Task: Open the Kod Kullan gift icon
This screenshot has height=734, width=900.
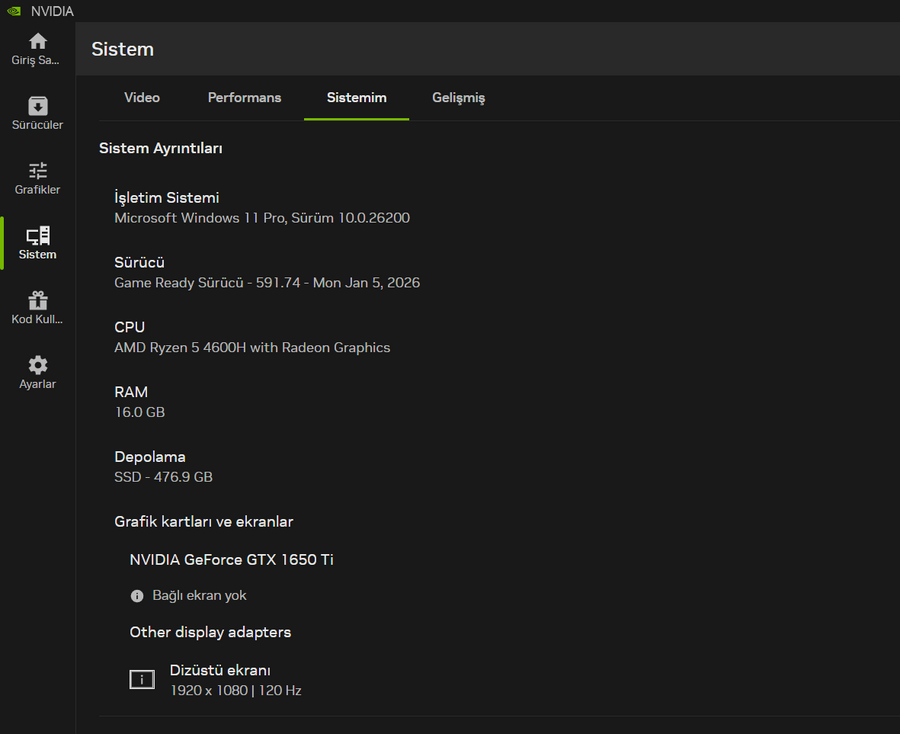Action: point(37,301)
